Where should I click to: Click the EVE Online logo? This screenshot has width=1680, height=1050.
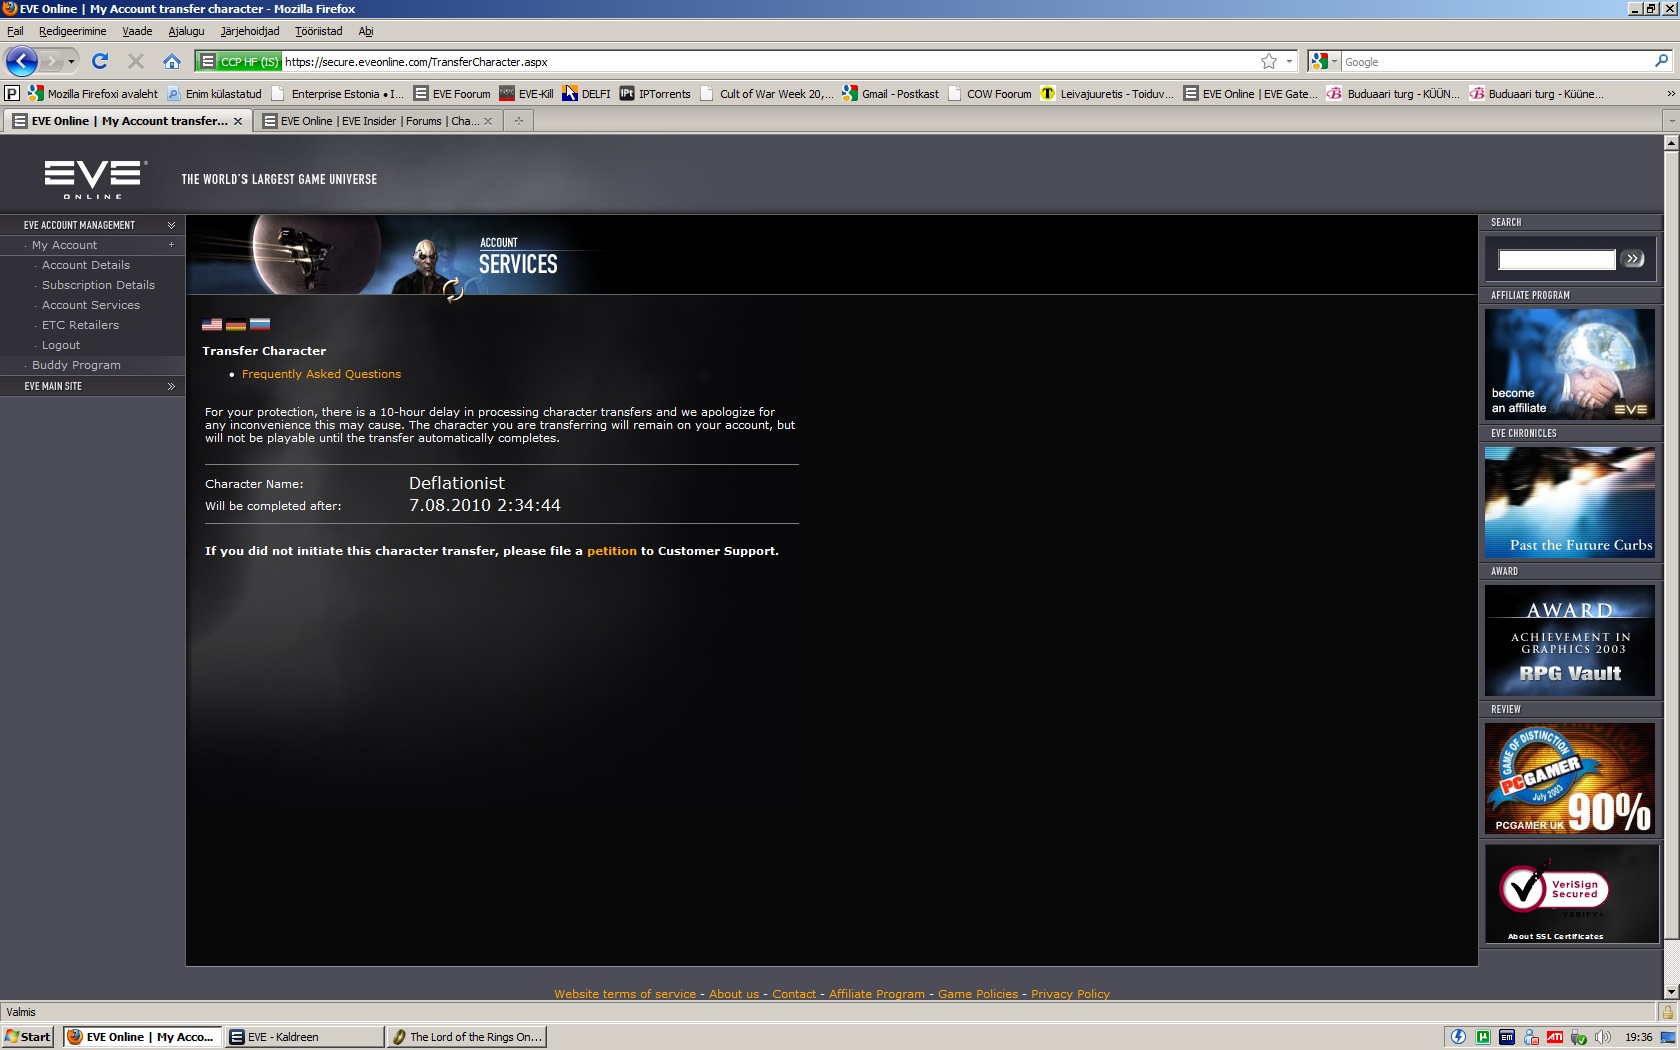click(96, 178)
